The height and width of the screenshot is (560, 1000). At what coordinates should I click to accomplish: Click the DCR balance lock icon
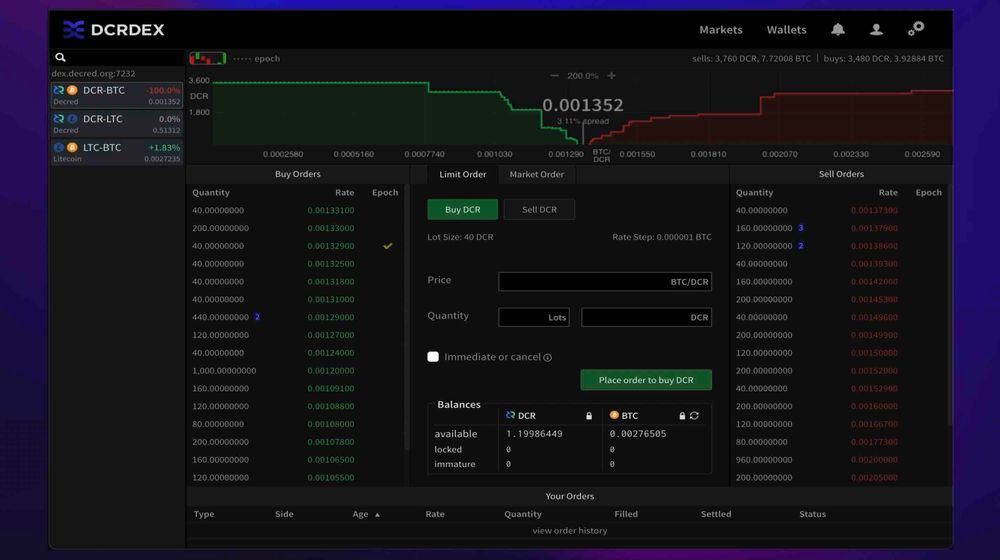pyautogui.click(x=589, y=416)
